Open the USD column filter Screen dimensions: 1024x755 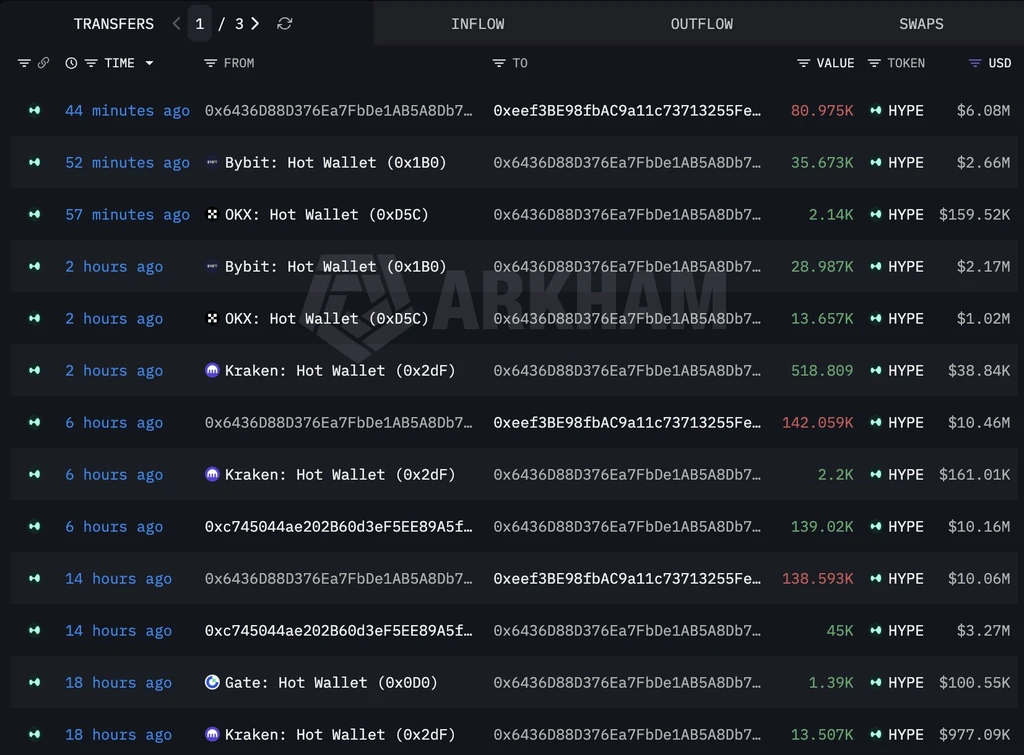975,63
